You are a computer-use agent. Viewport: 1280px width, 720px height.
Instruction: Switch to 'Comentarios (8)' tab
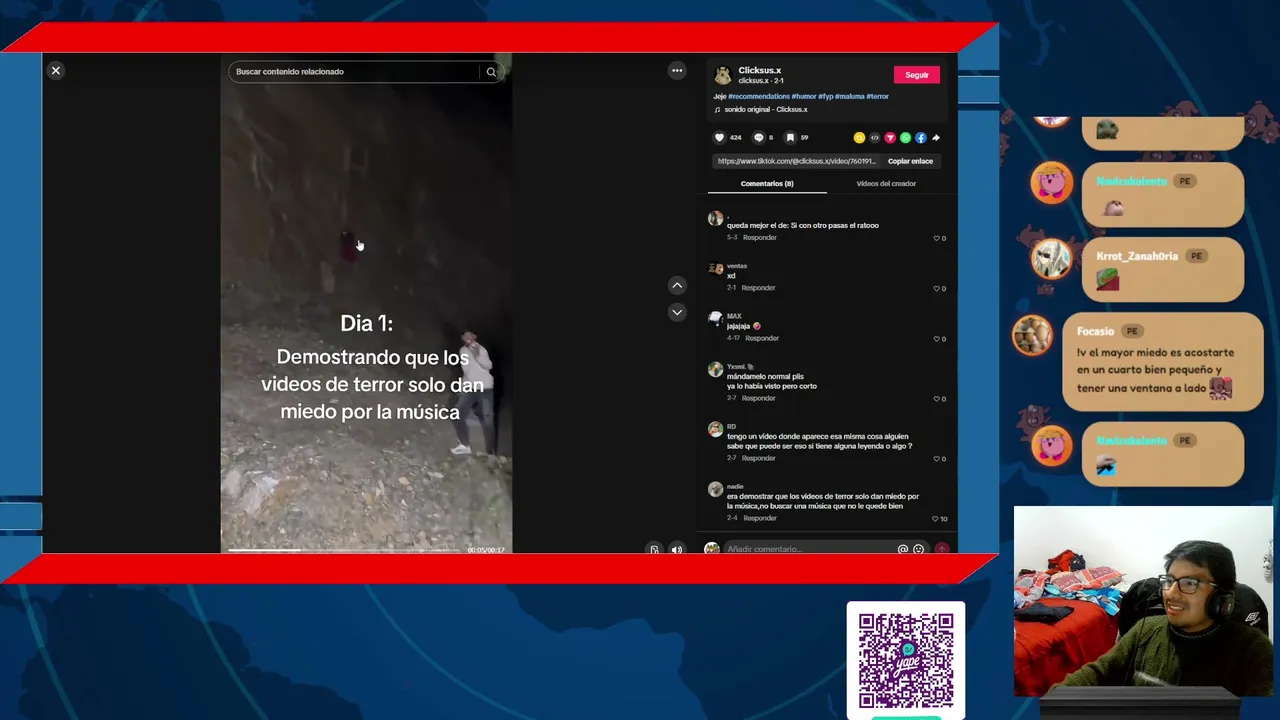coord(767,184)
